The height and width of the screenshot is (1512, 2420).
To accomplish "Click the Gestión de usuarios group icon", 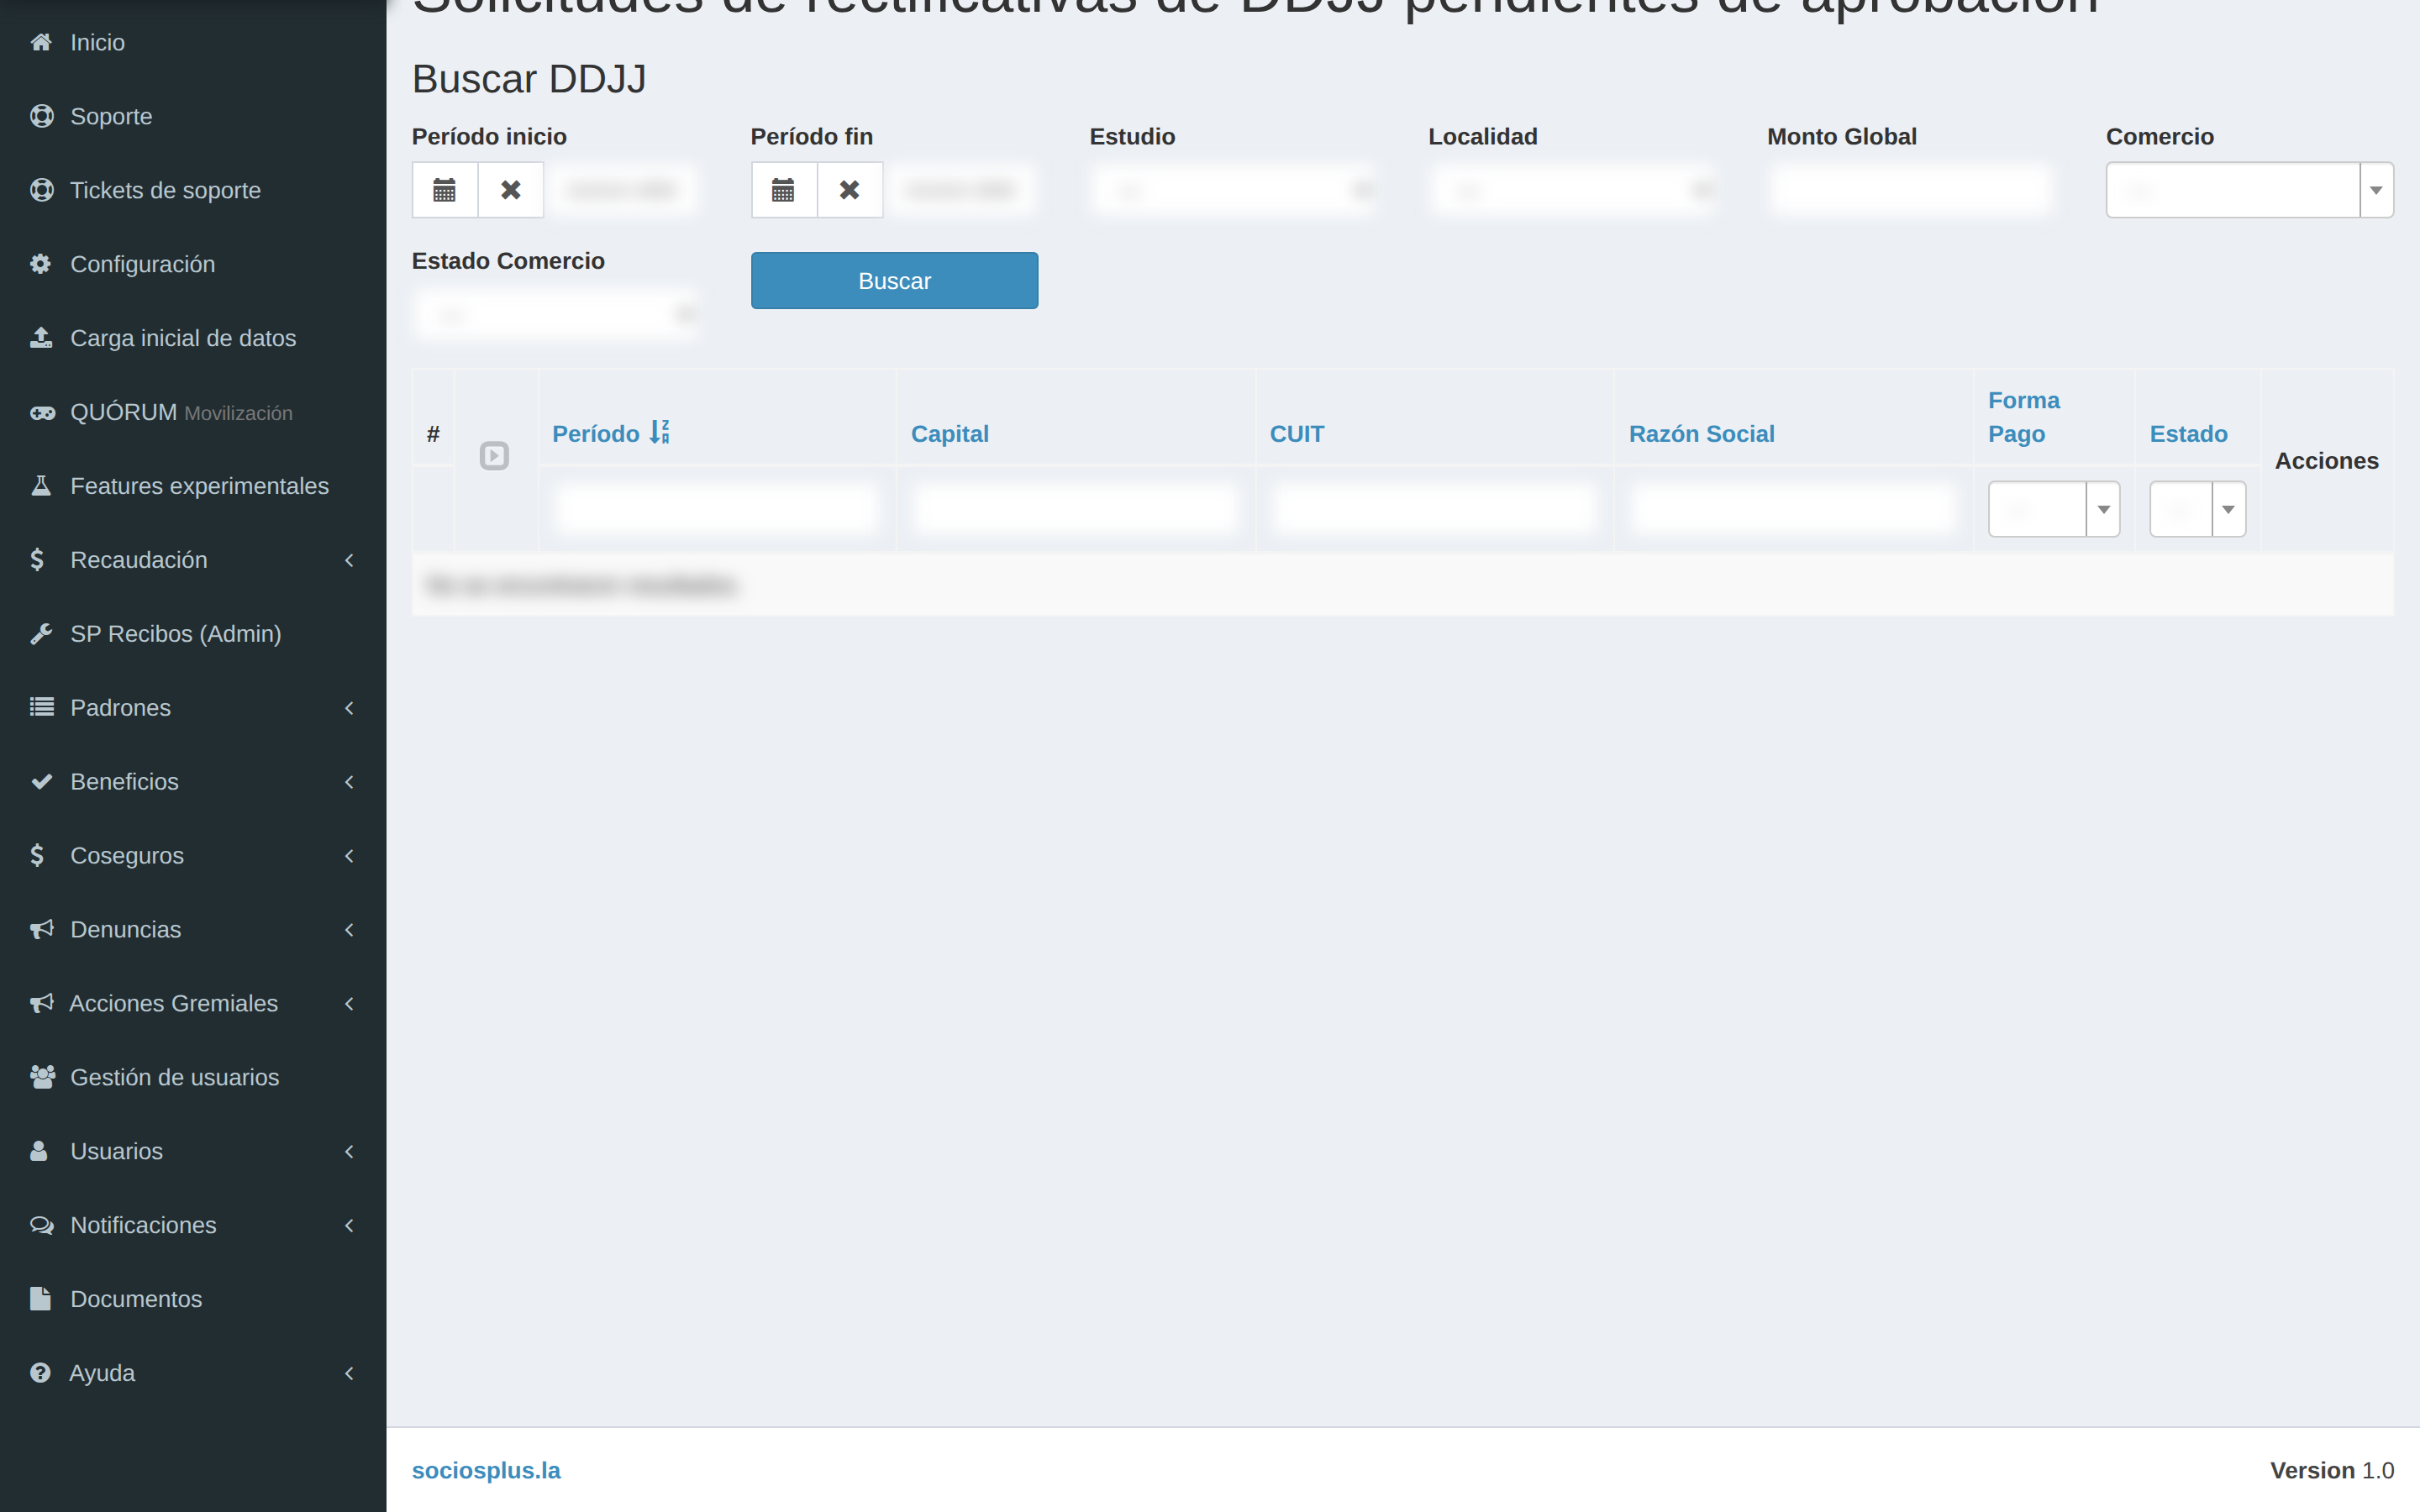I will click(x=42, y=1077).
